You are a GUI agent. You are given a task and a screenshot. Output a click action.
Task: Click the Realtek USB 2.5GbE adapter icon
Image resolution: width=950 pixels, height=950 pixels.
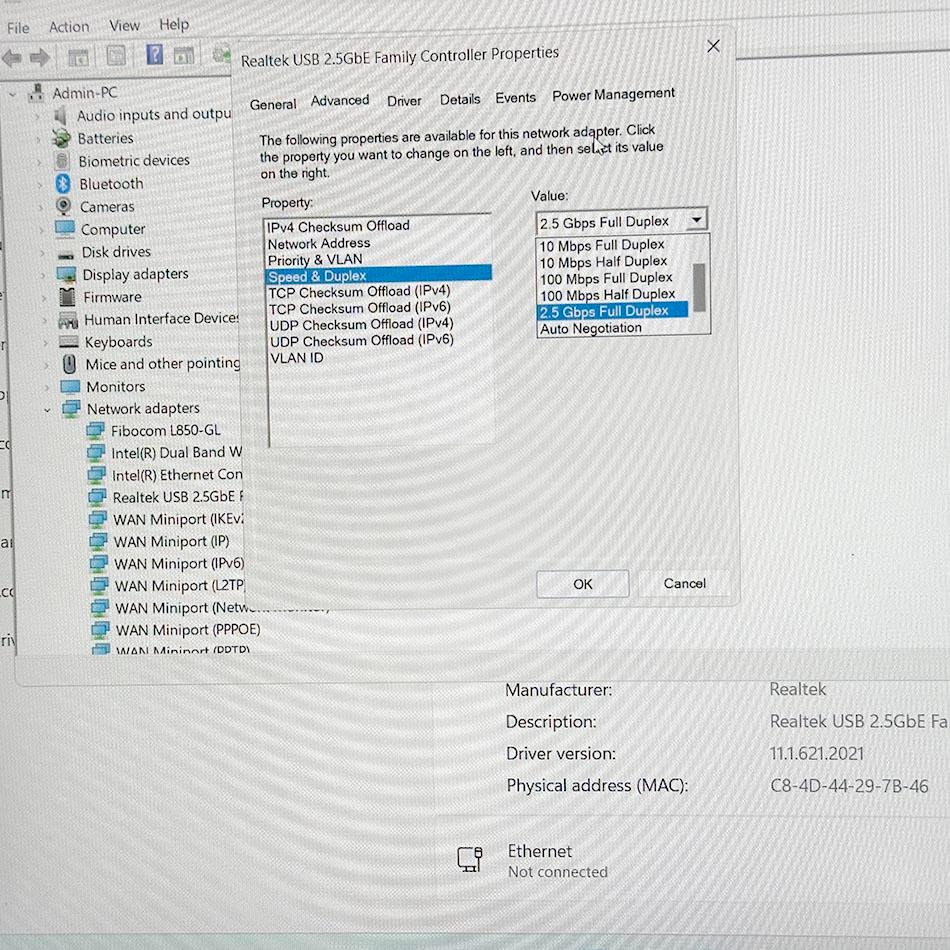(97, 497)
